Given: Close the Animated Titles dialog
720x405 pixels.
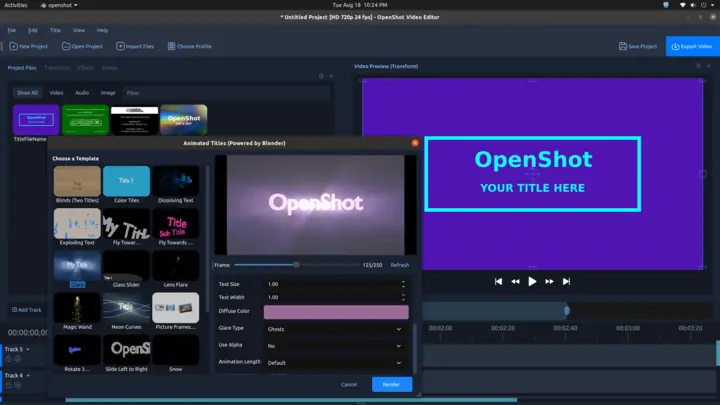Looking at the screenshot, I should tap(415, 143).
